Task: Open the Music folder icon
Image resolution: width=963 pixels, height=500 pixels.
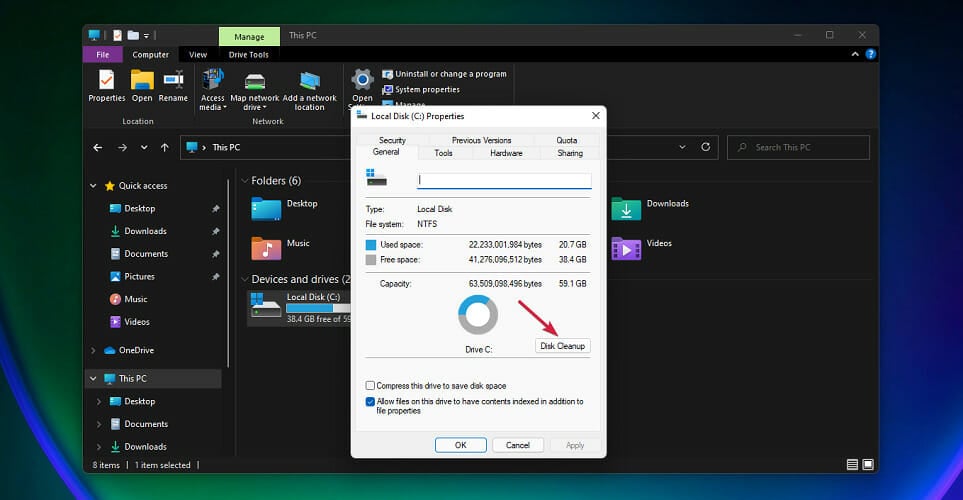Action: 266,249
